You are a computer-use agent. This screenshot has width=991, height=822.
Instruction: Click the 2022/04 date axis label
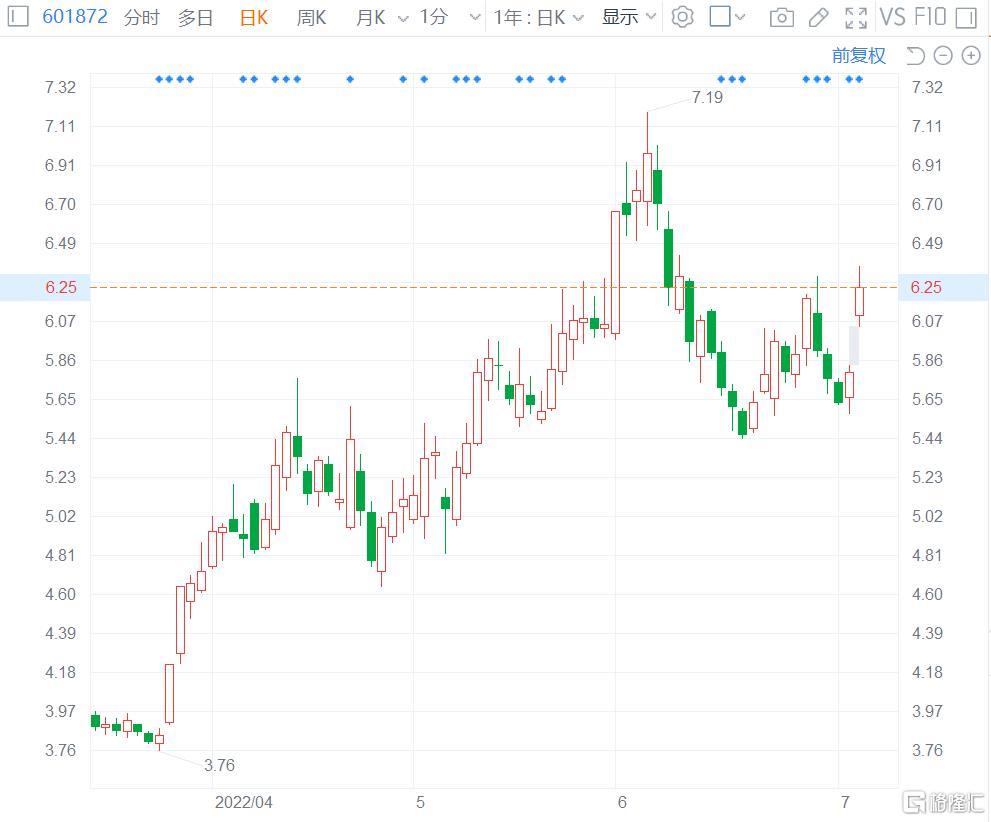[243, 802]
